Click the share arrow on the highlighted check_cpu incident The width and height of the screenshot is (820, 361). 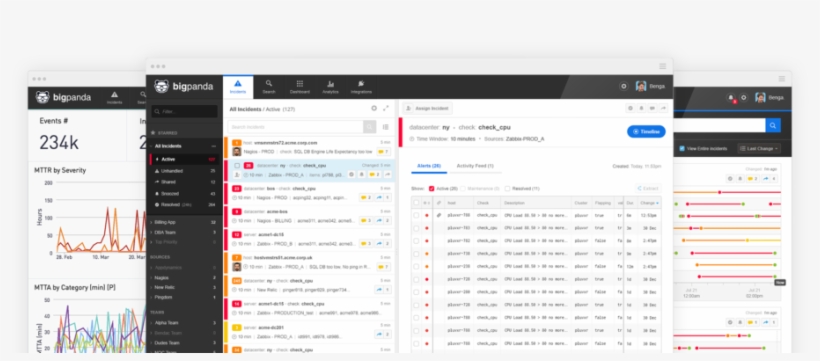(388, 174)
